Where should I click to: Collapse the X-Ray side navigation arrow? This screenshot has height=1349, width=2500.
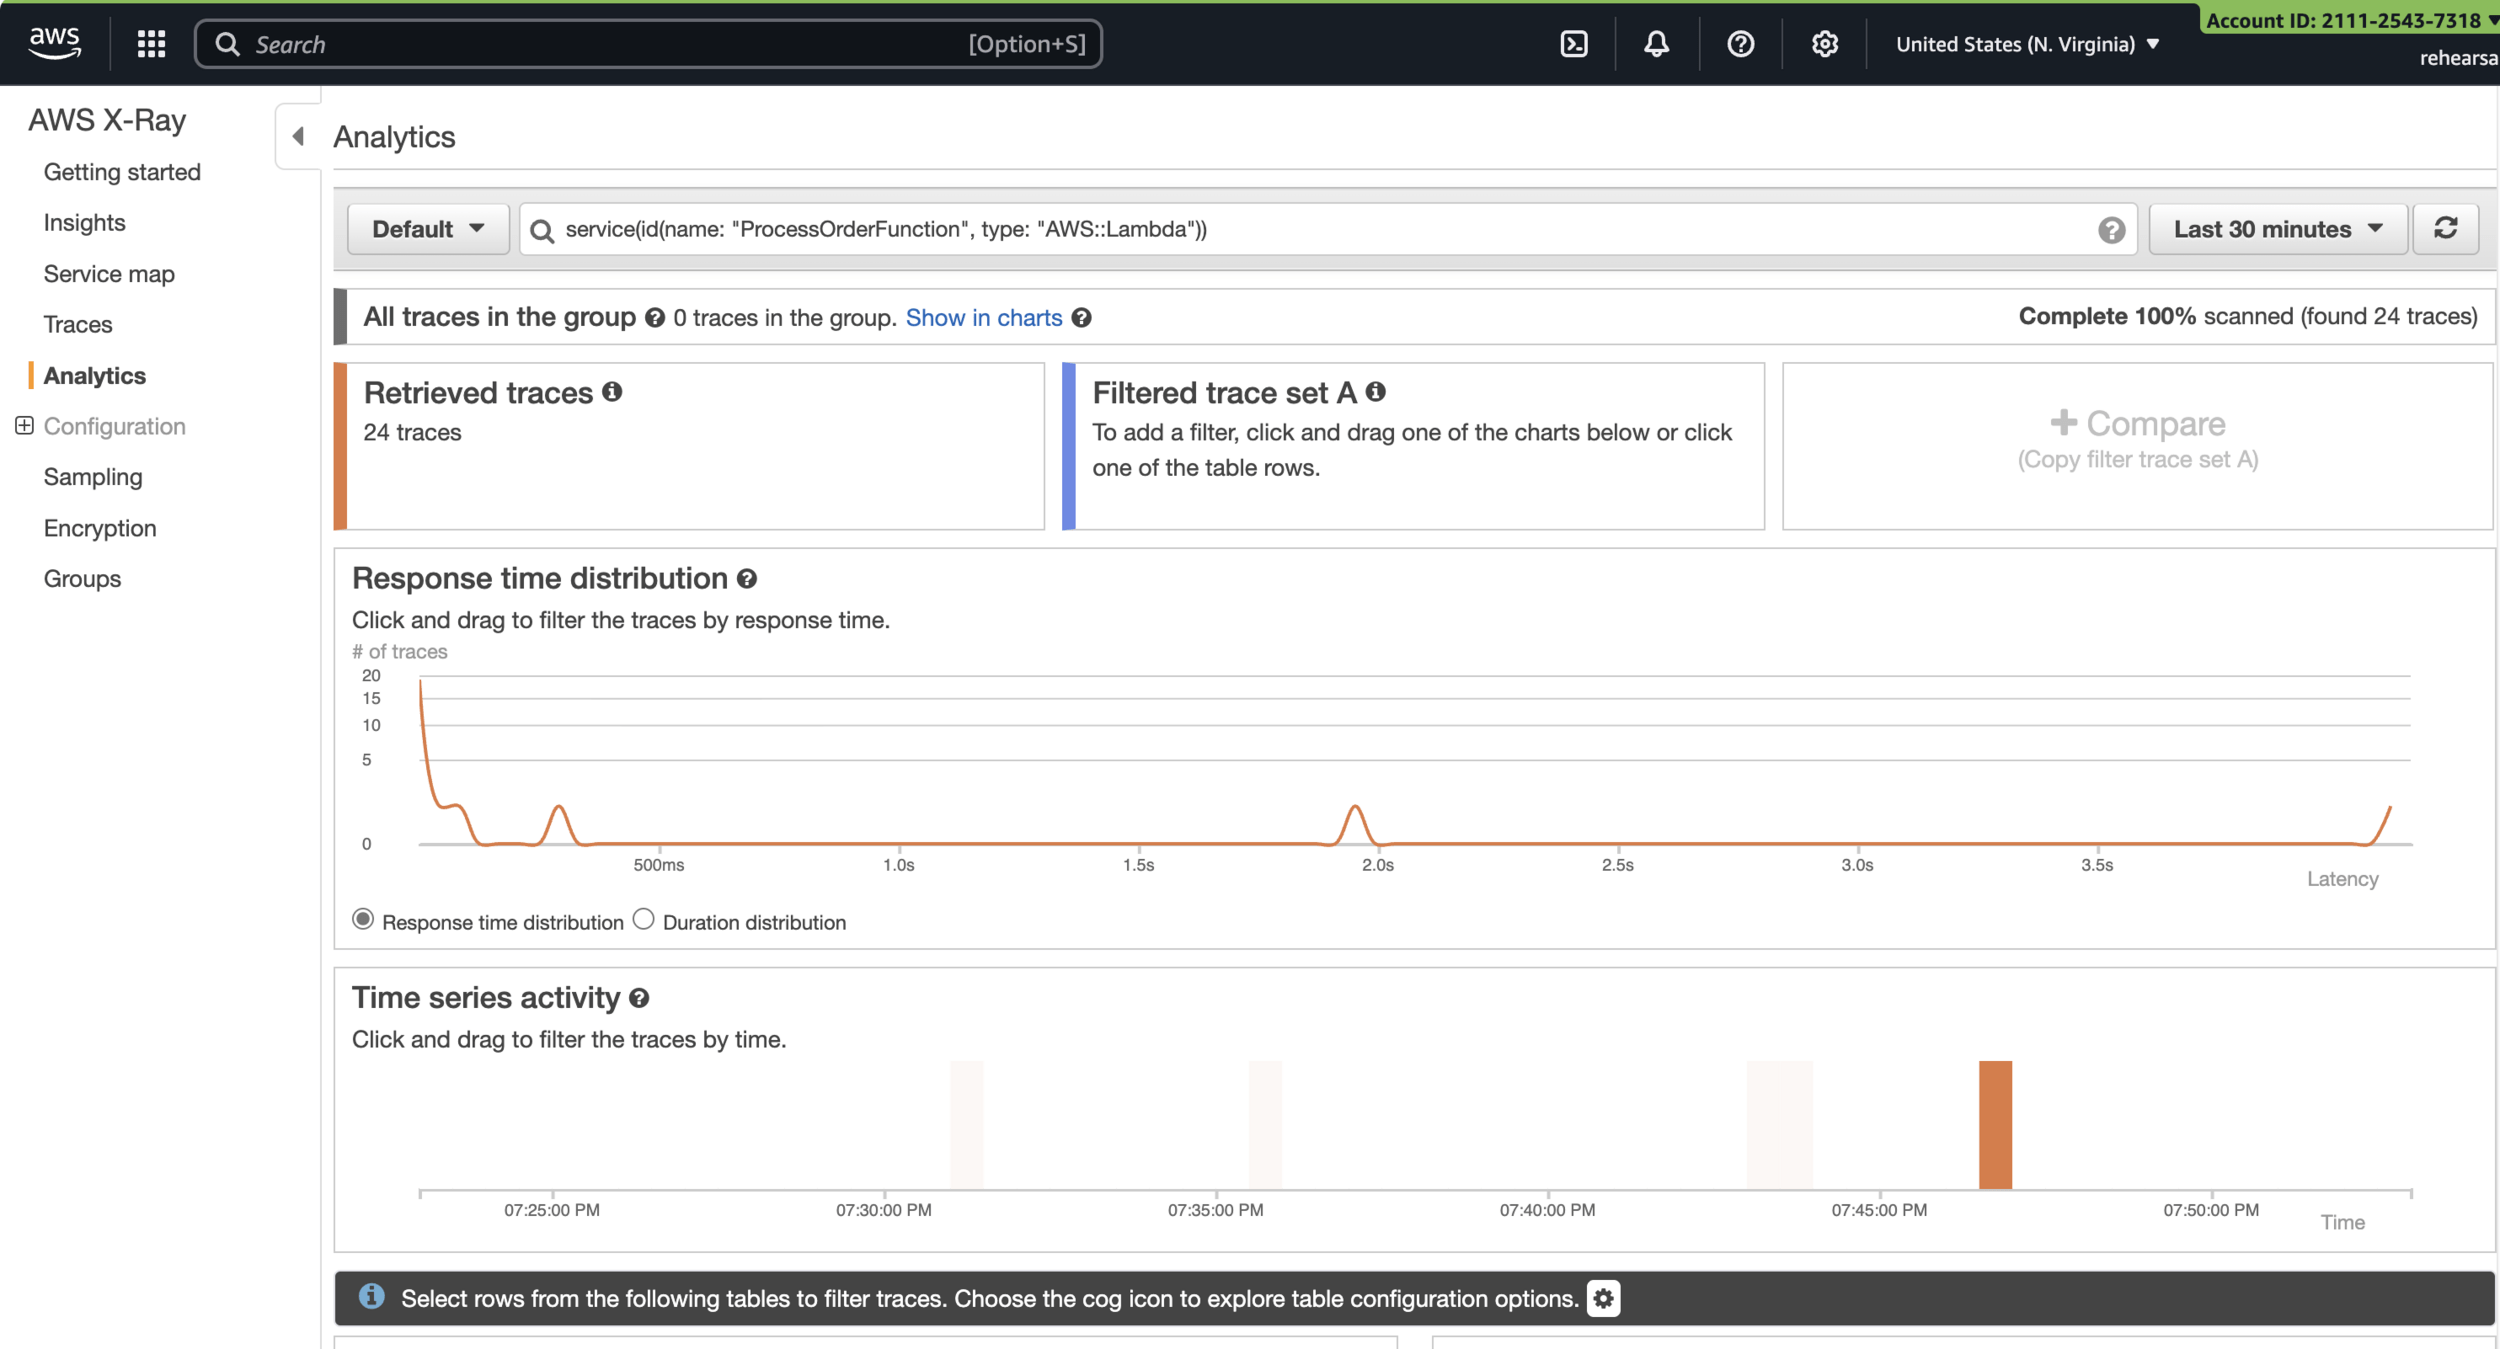(x=298, y=136)
